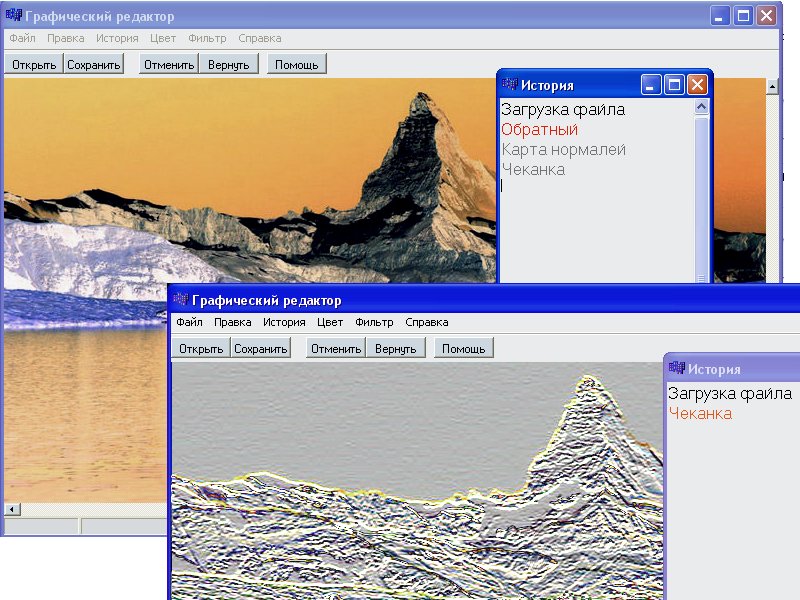This screenshot has width=800, height=600.
Task: Open Цвет menu in back editor window
Action: [x=163, y=38]
